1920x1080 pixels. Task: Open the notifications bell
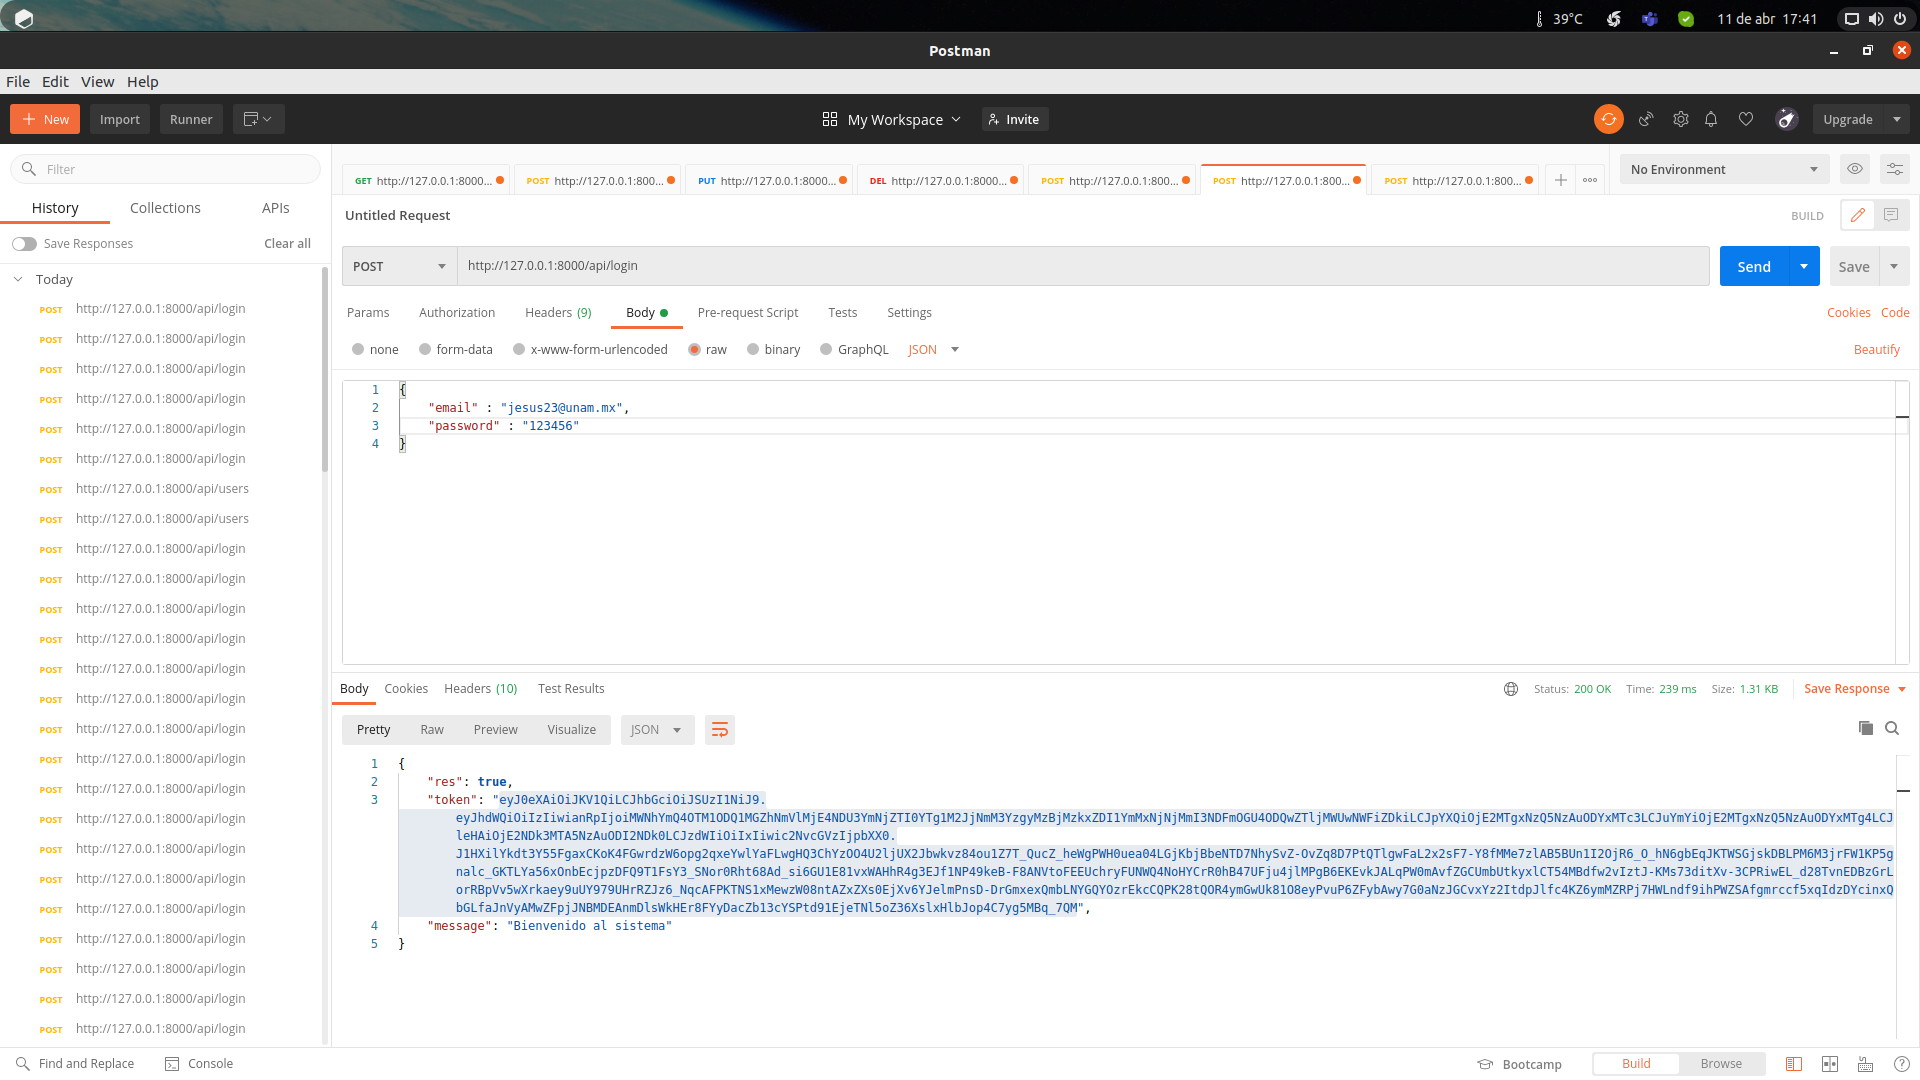coord(1711,119)
